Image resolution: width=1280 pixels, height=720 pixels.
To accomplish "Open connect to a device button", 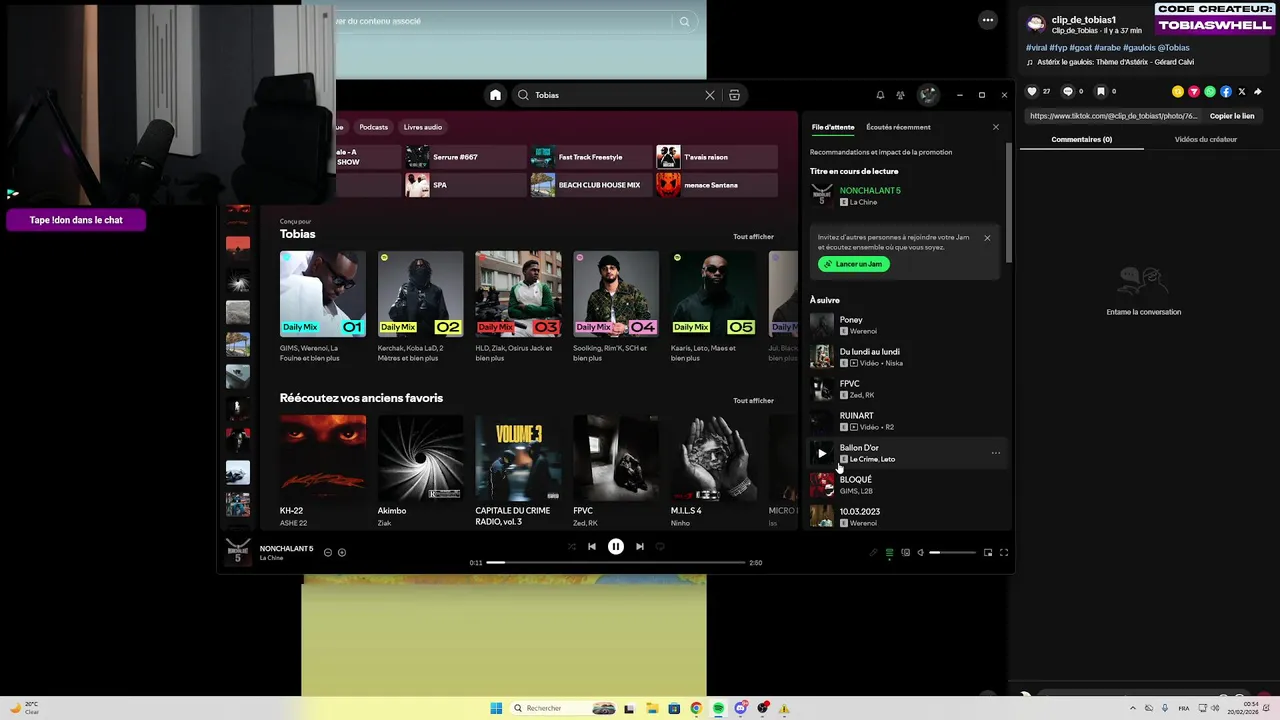I will [x=905, y=552].
